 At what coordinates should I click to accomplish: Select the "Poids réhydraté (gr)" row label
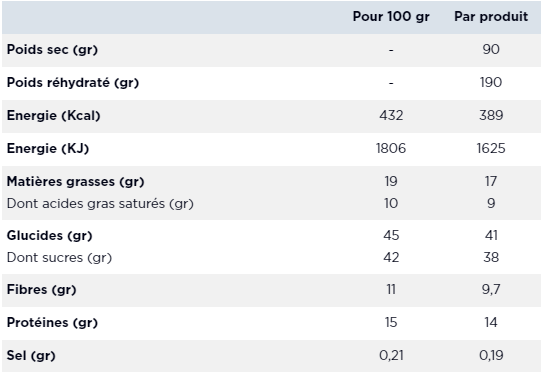(x=73, y=83)
